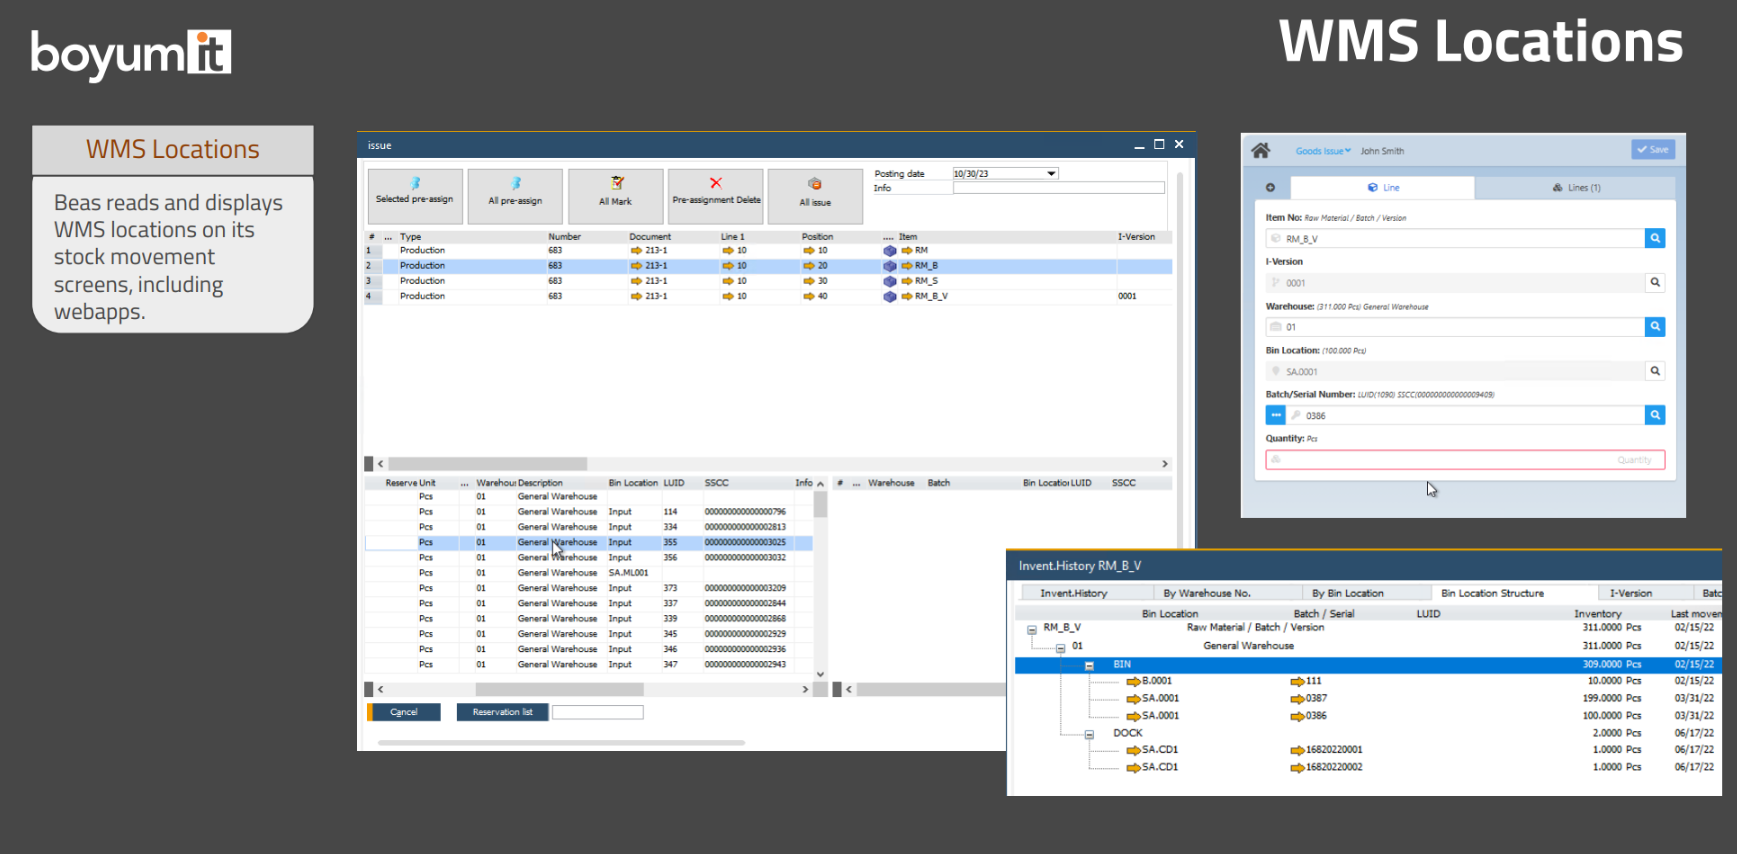The image size is (1737, 854).
Task: Click the position link arrow for position 40
Action: click(x=809, y=296)
